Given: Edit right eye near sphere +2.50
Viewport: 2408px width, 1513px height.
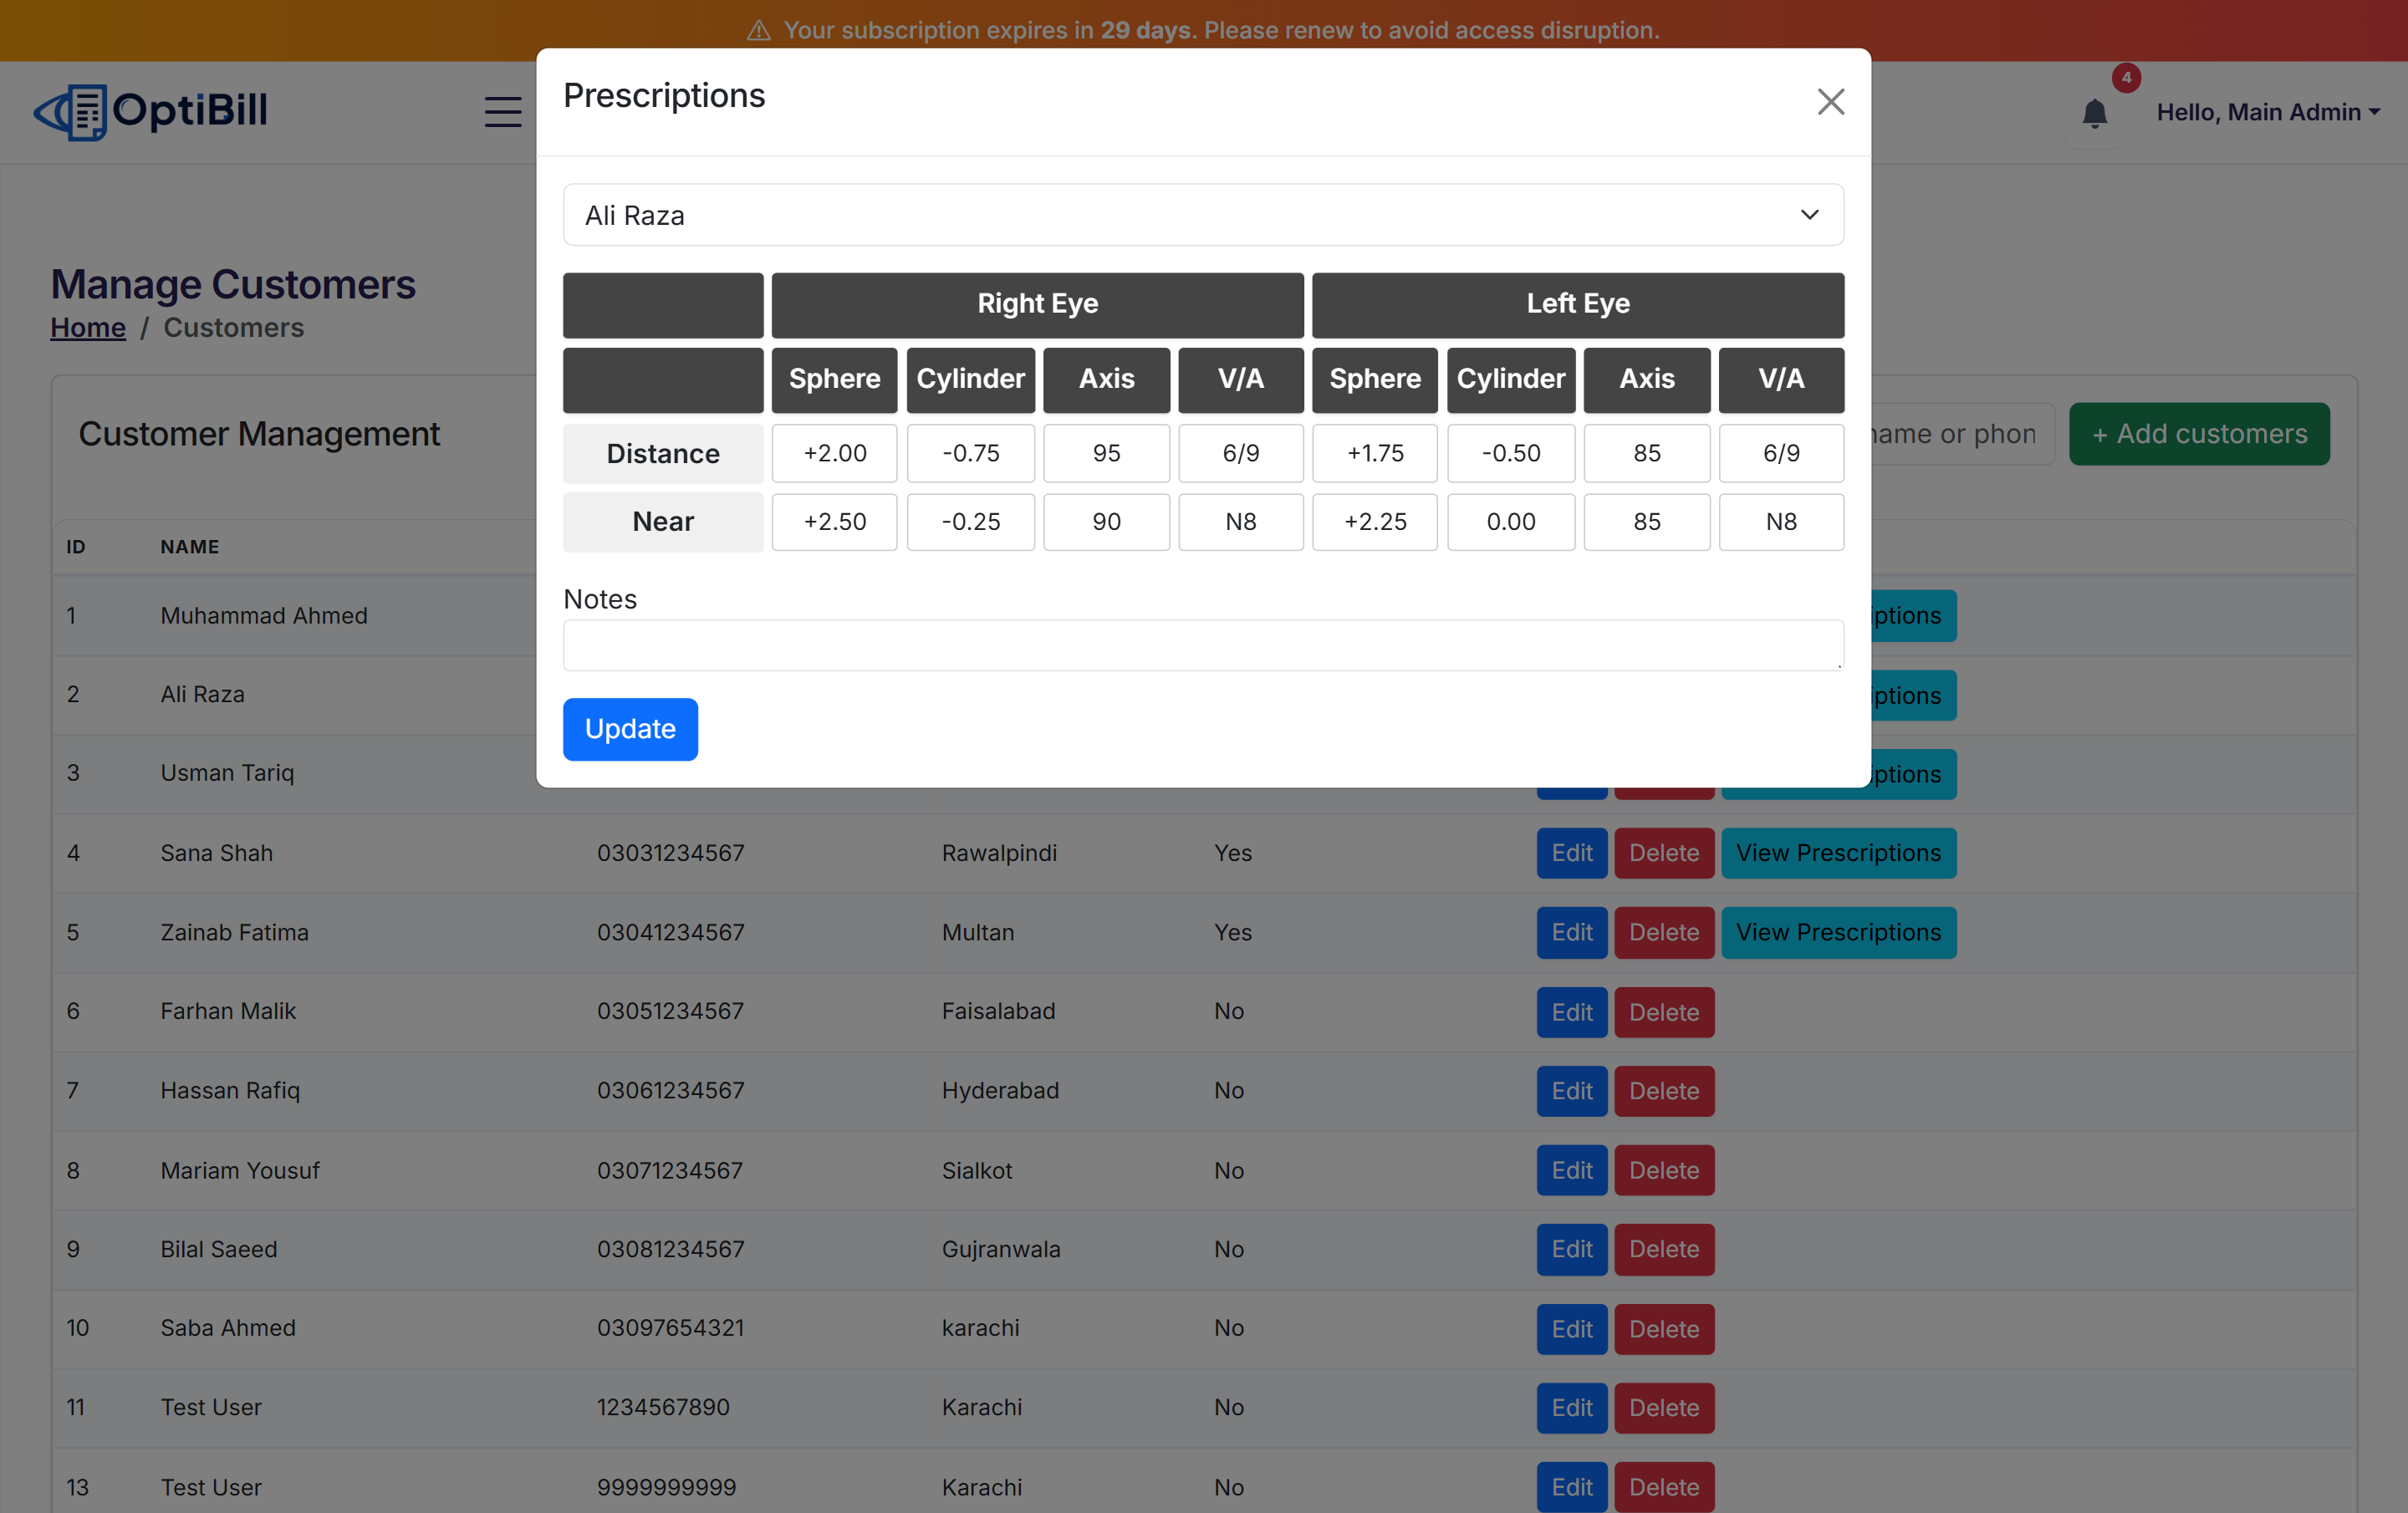Looking at the screenshot, I should pyautogui.click(x=835, y=522).
